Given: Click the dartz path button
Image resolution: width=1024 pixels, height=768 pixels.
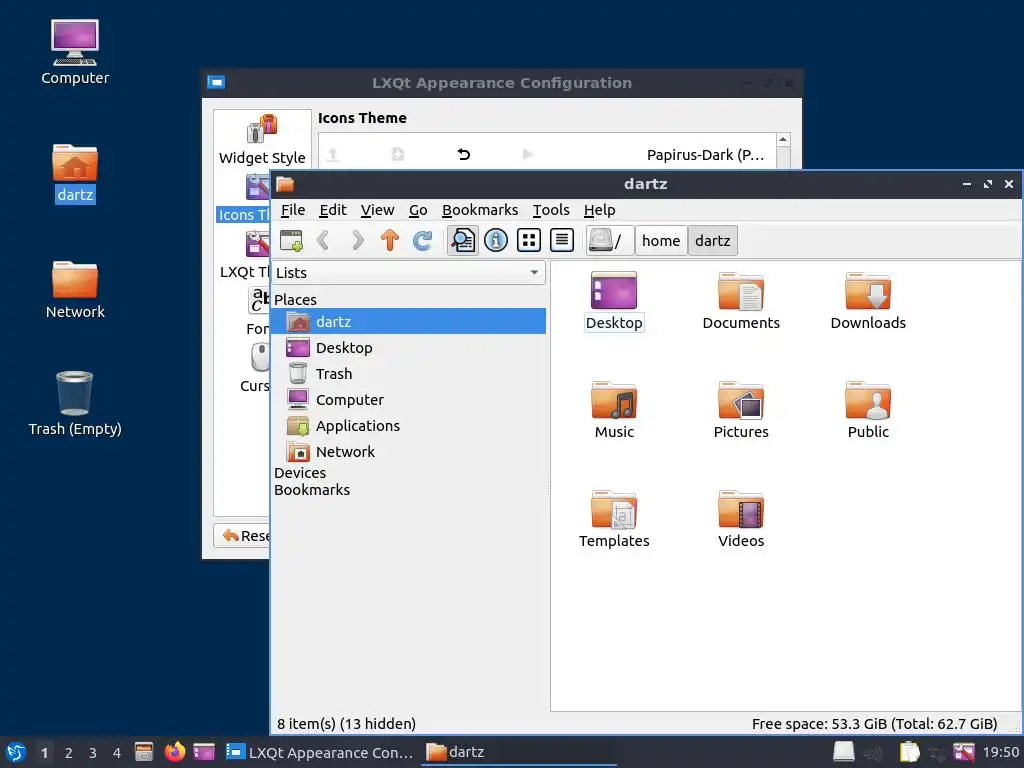Looking at the screenshot, I should [712, 240].
